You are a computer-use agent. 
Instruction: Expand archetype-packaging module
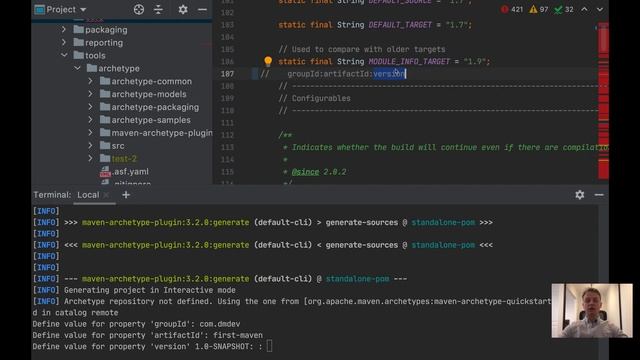[90, 107]
